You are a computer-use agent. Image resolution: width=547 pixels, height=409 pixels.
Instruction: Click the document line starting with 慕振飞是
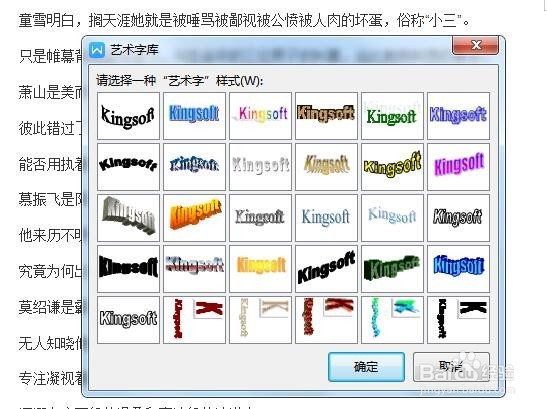(50, 199)
